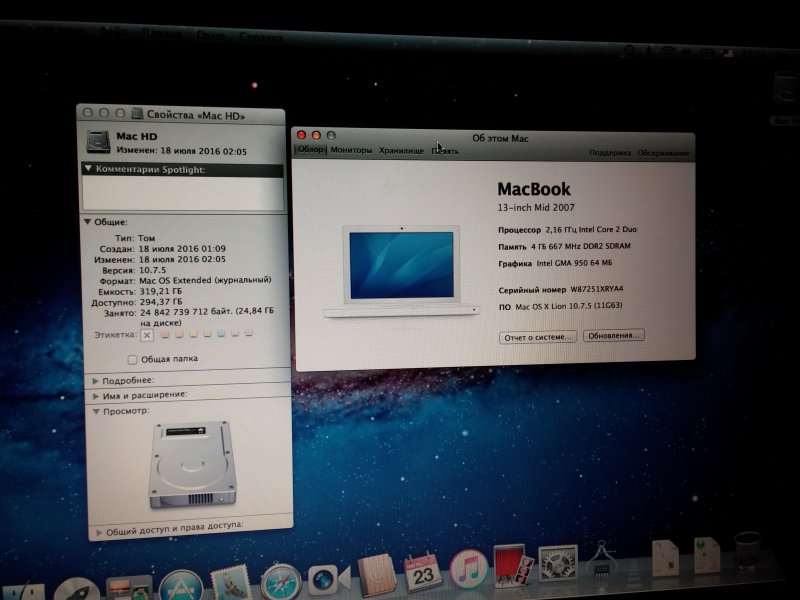800x600 pixels.
Task: Open the Calendar dock icon showing 23
Action: pos(422,573)
